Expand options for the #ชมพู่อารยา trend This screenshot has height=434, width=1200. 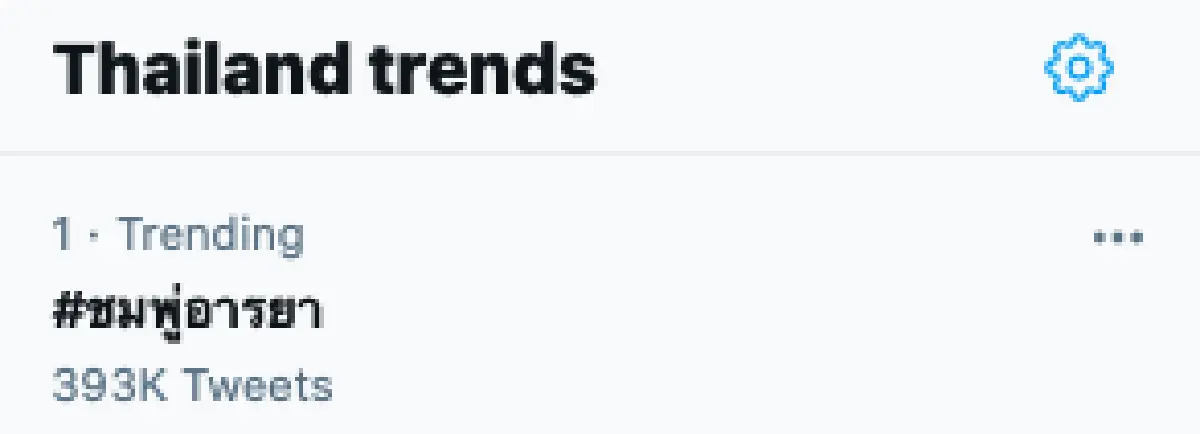tap(1118, 237)
